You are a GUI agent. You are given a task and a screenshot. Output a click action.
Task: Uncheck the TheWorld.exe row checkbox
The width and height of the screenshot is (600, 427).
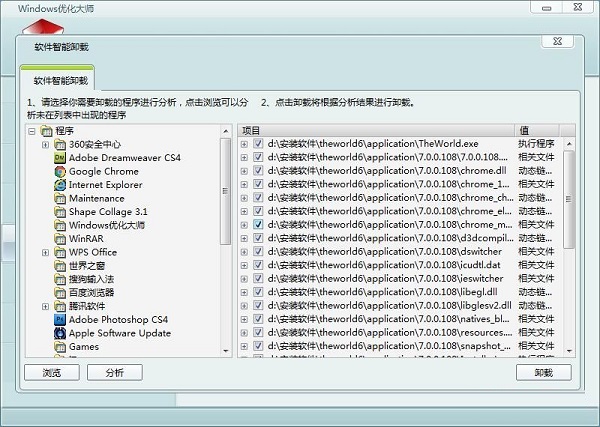(x=258, y=144)
